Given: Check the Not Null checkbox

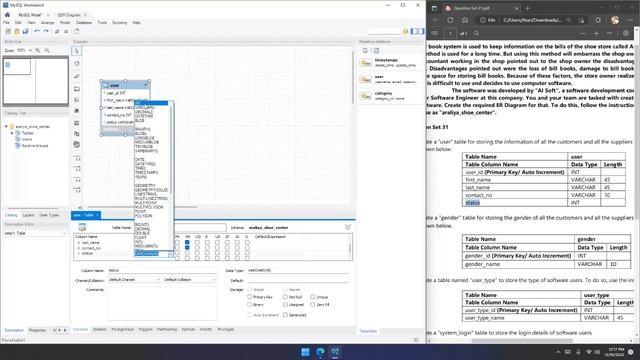Looking at the screenshot, I should (285, 297).
